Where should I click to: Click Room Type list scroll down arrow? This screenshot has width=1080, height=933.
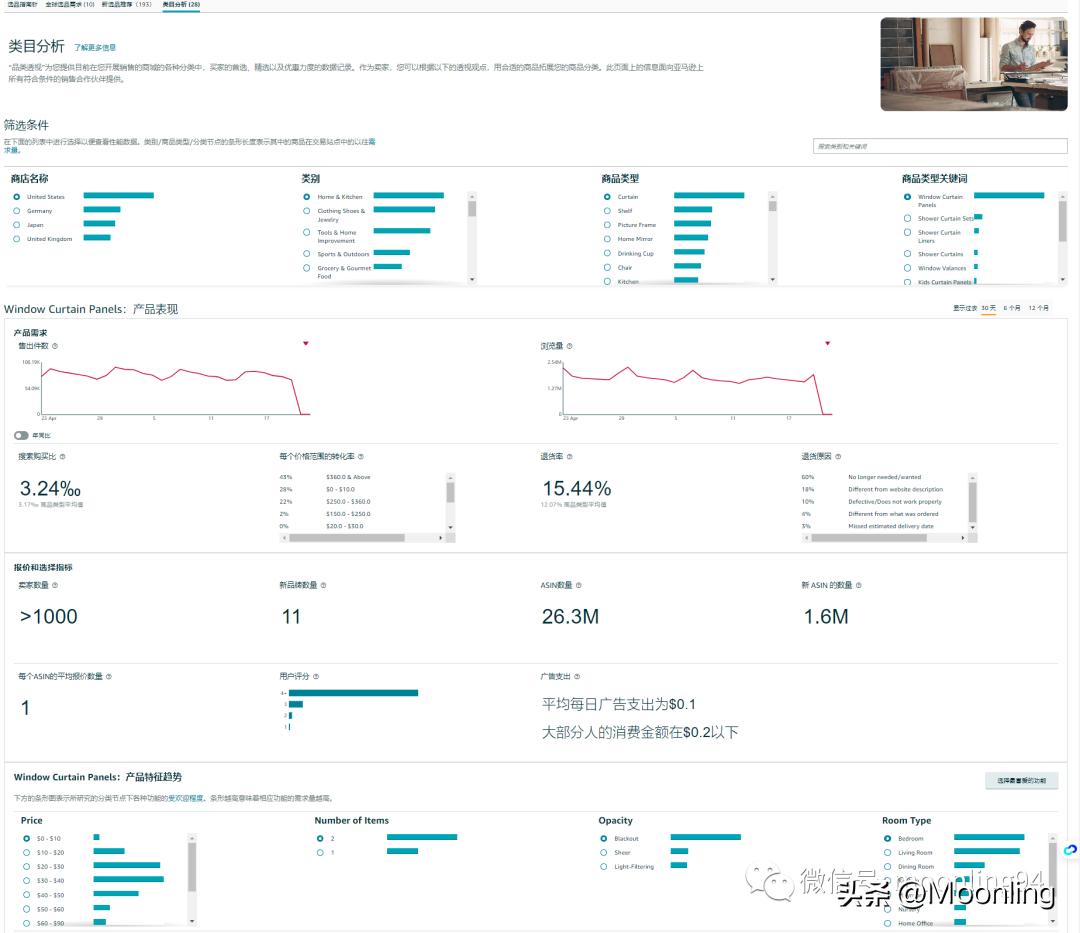coord(1052,921)
